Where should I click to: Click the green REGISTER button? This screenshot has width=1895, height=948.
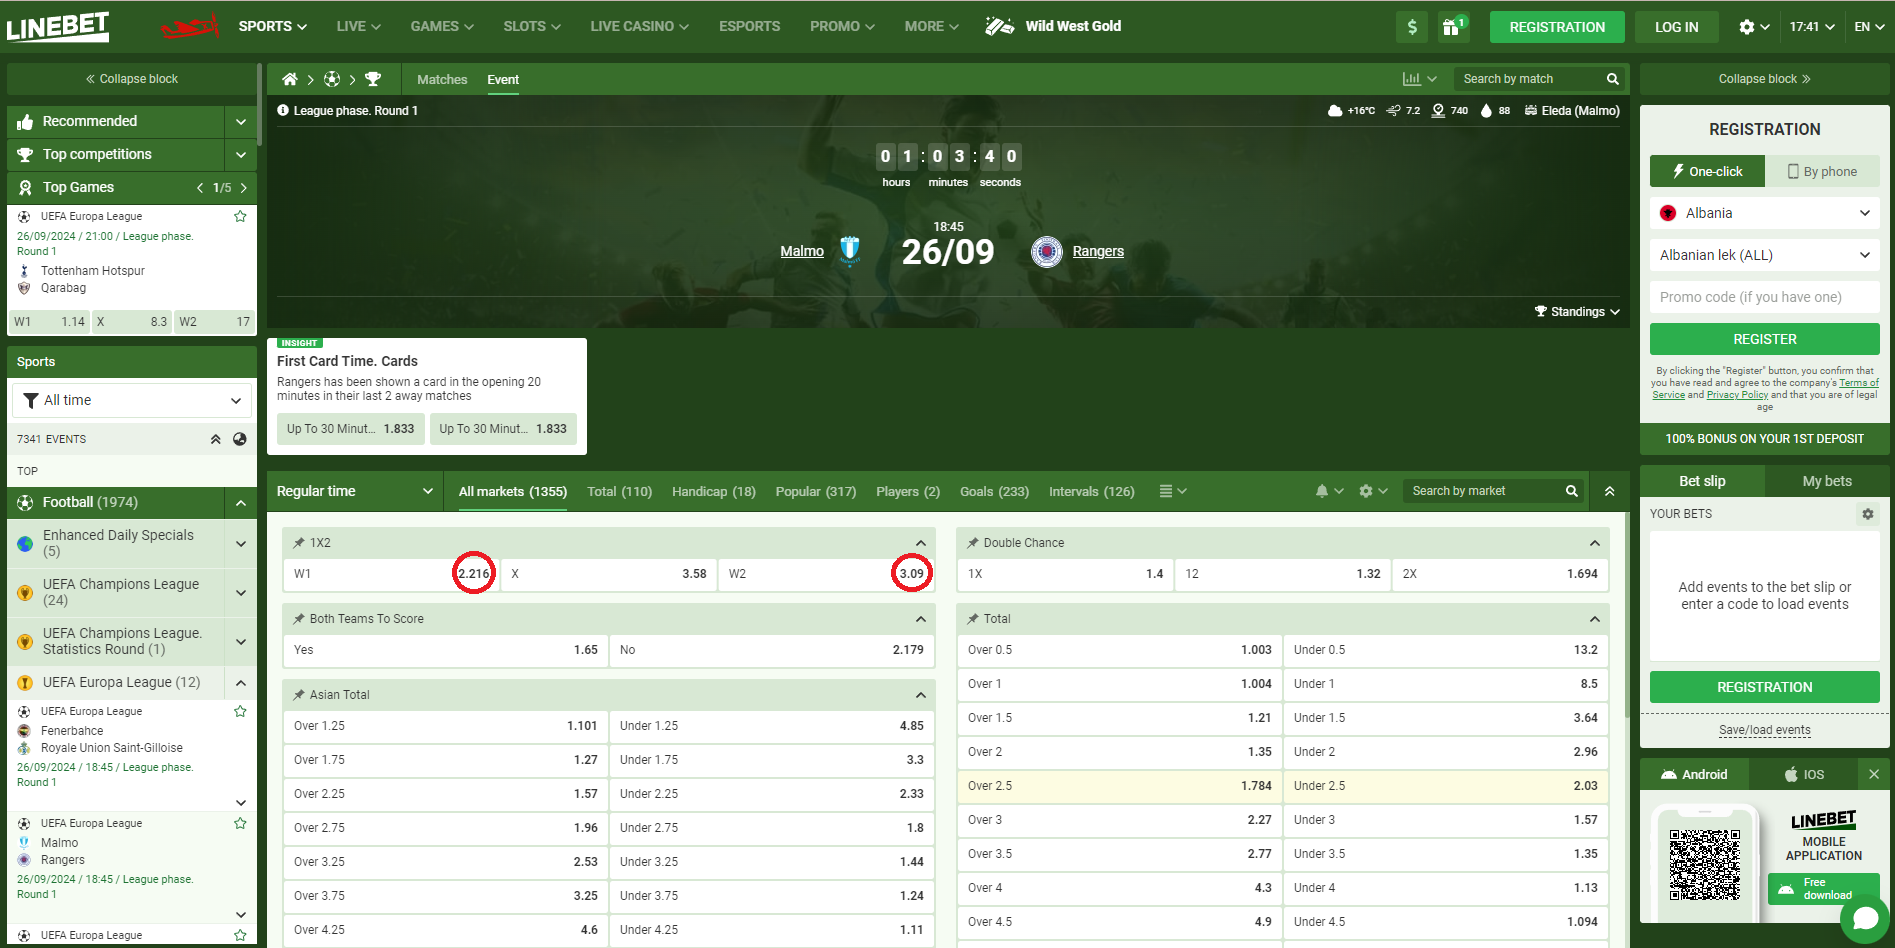[1765, 339]
